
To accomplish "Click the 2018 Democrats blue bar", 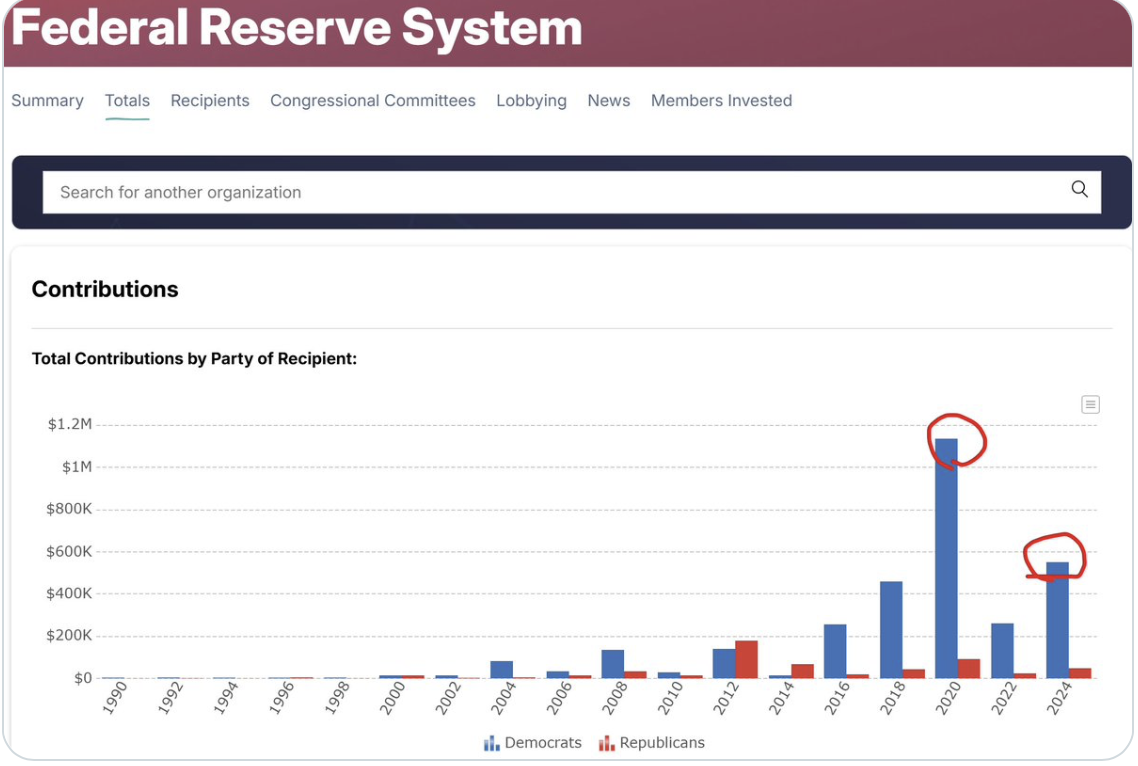I will [x=891, y=630].
